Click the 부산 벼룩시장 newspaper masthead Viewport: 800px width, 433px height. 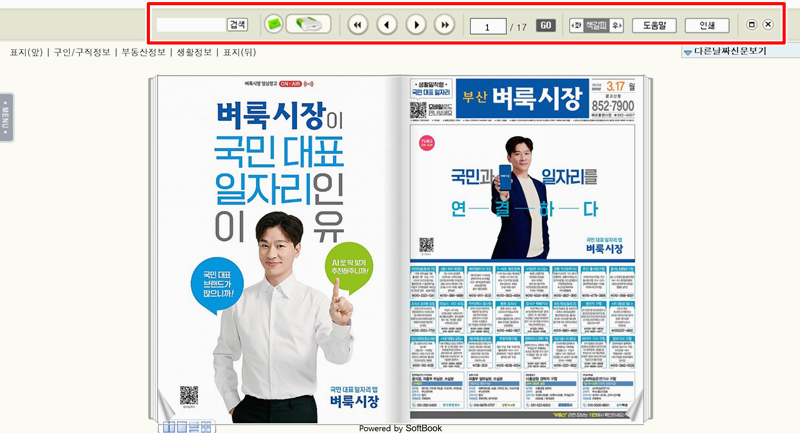coord(522,97)
